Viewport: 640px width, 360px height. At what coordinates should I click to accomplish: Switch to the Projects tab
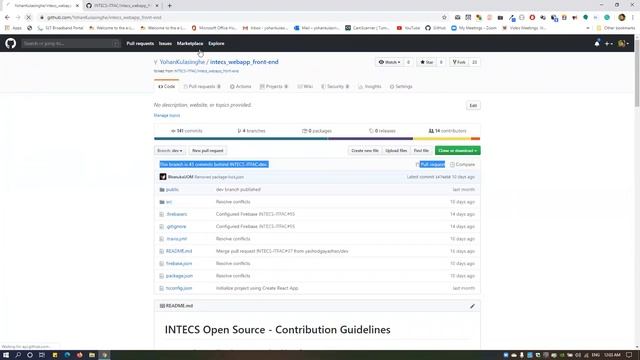pos(274,87)
